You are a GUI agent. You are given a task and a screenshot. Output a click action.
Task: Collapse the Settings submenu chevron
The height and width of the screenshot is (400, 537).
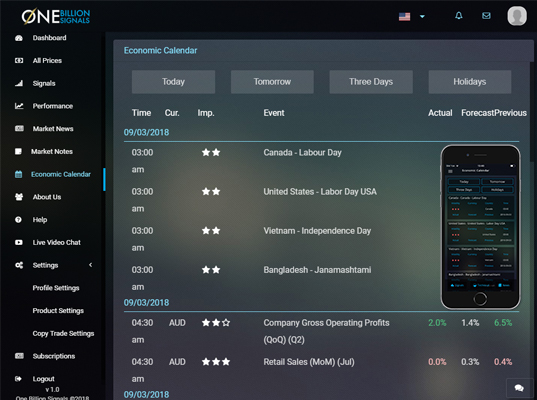pos(90,265)
